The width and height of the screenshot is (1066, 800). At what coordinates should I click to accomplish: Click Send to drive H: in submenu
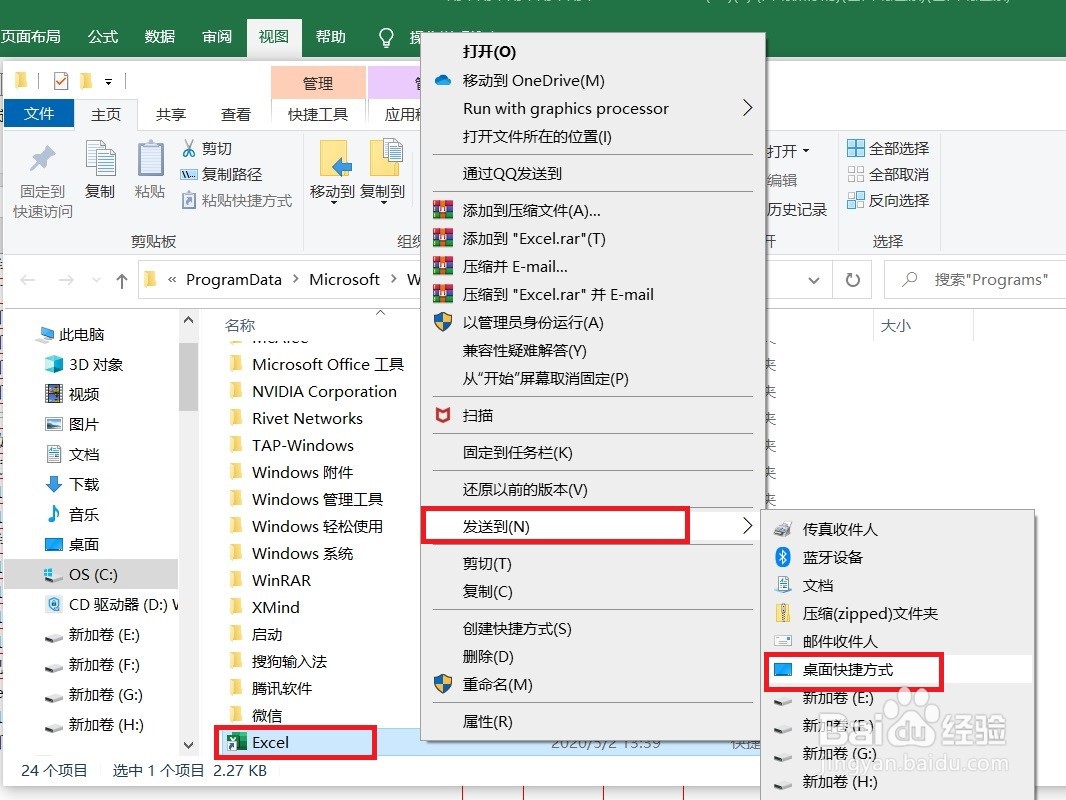897,782
